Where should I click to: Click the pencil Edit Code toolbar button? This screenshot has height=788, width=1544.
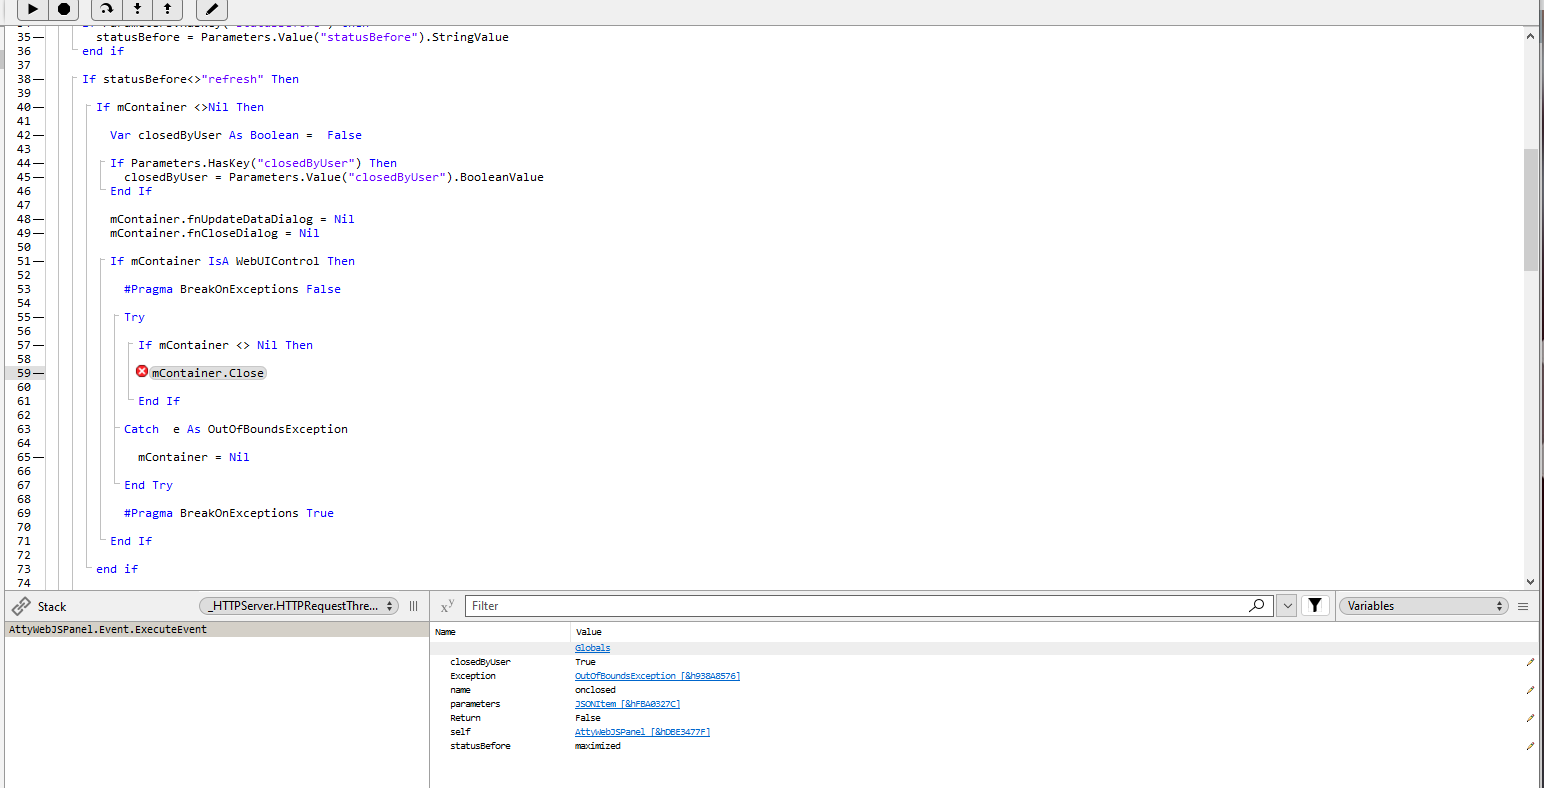click(212, 9)
